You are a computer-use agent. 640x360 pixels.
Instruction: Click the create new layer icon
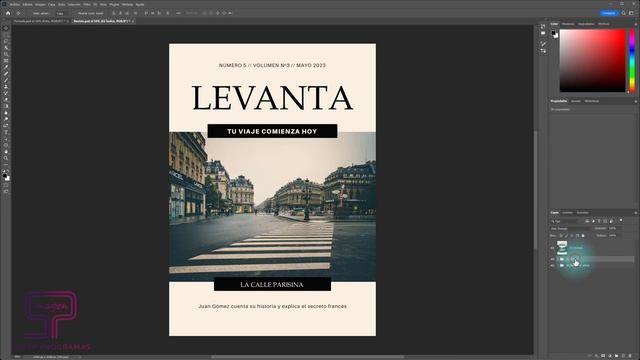coord(623,356)
